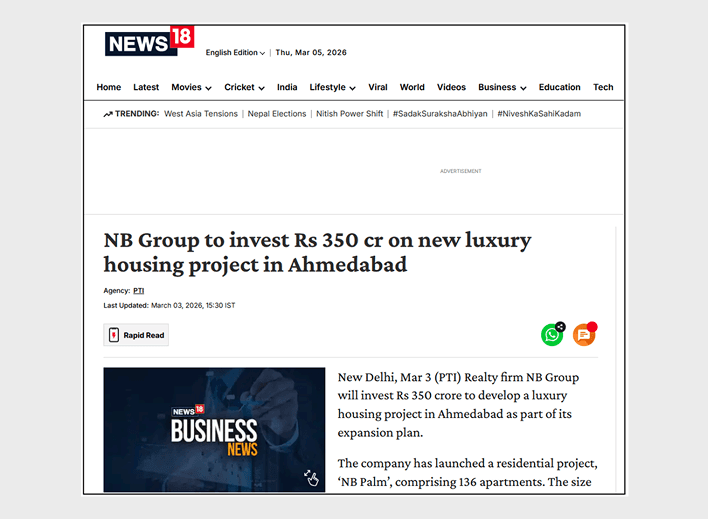Open the India section

click(x=287, y=87)
